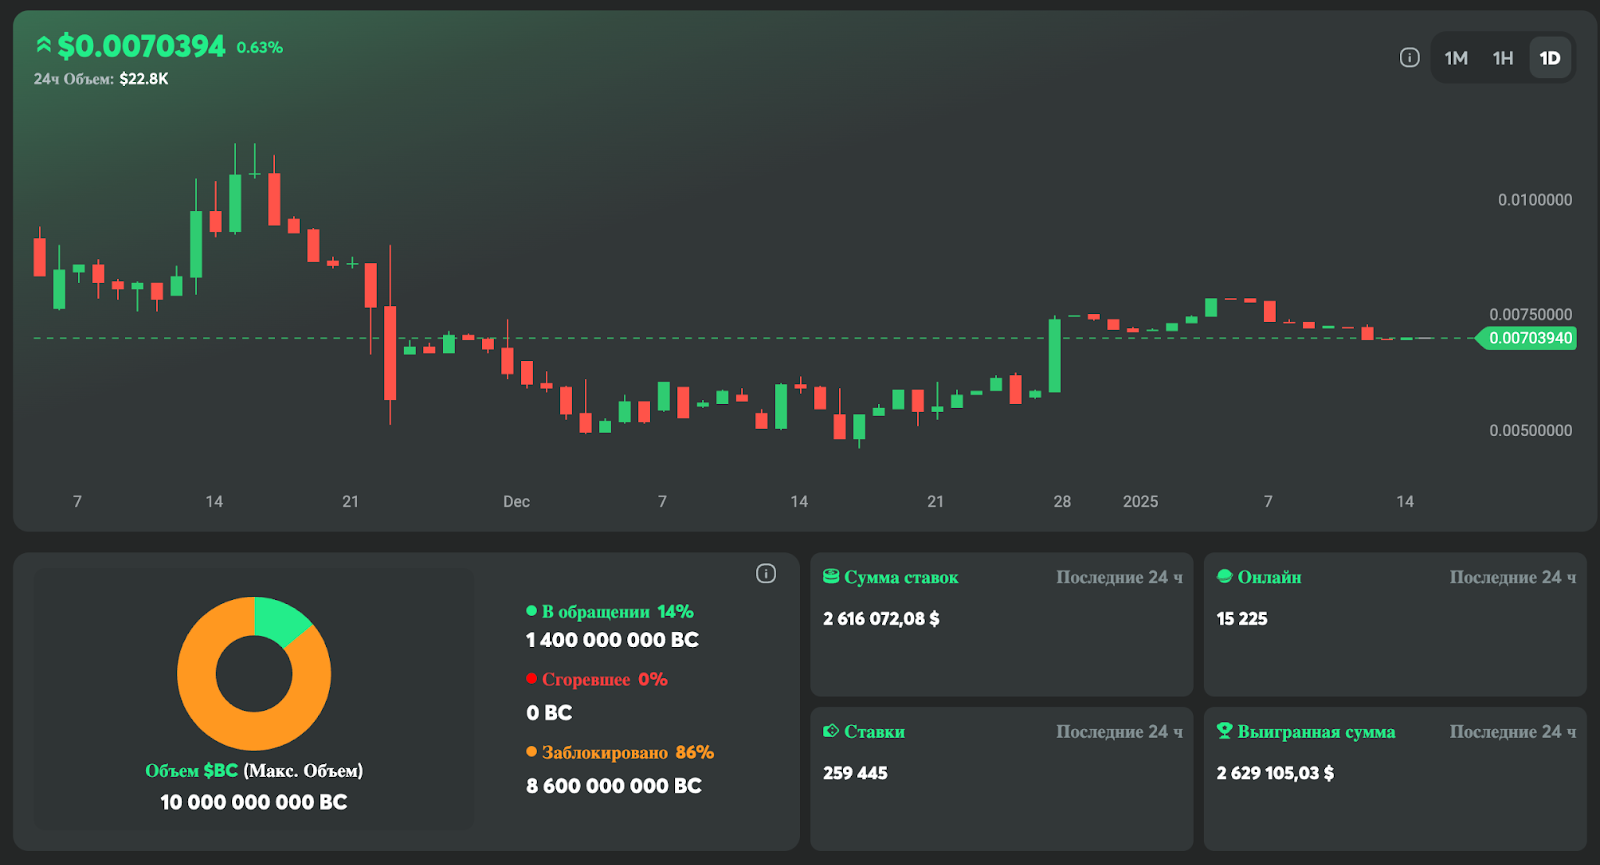Click the Сумма ставок heading
This screenshot has width=1600, height=865.
pos(901,577)
